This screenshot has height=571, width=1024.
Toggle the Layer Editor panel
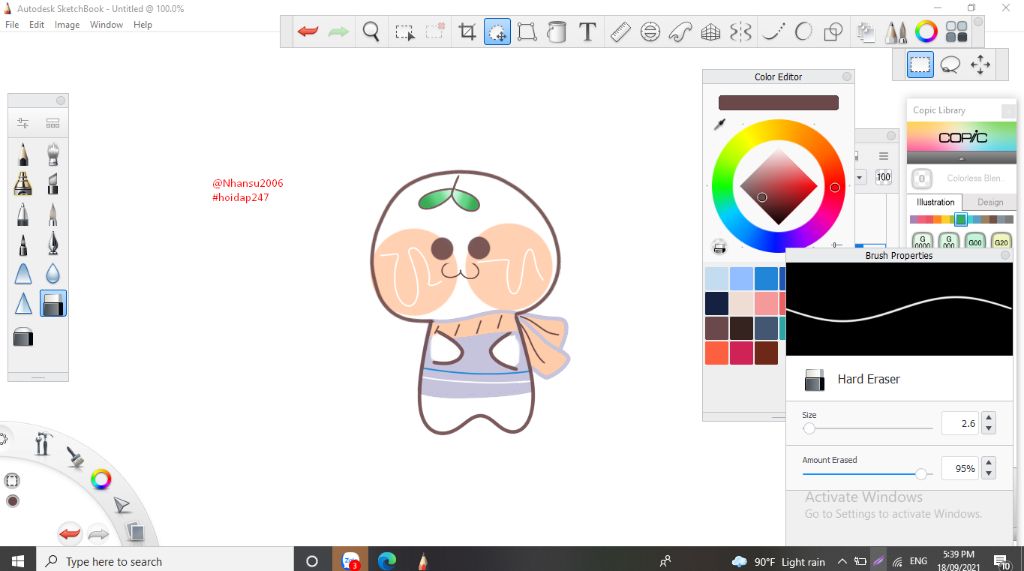point(866,31)
